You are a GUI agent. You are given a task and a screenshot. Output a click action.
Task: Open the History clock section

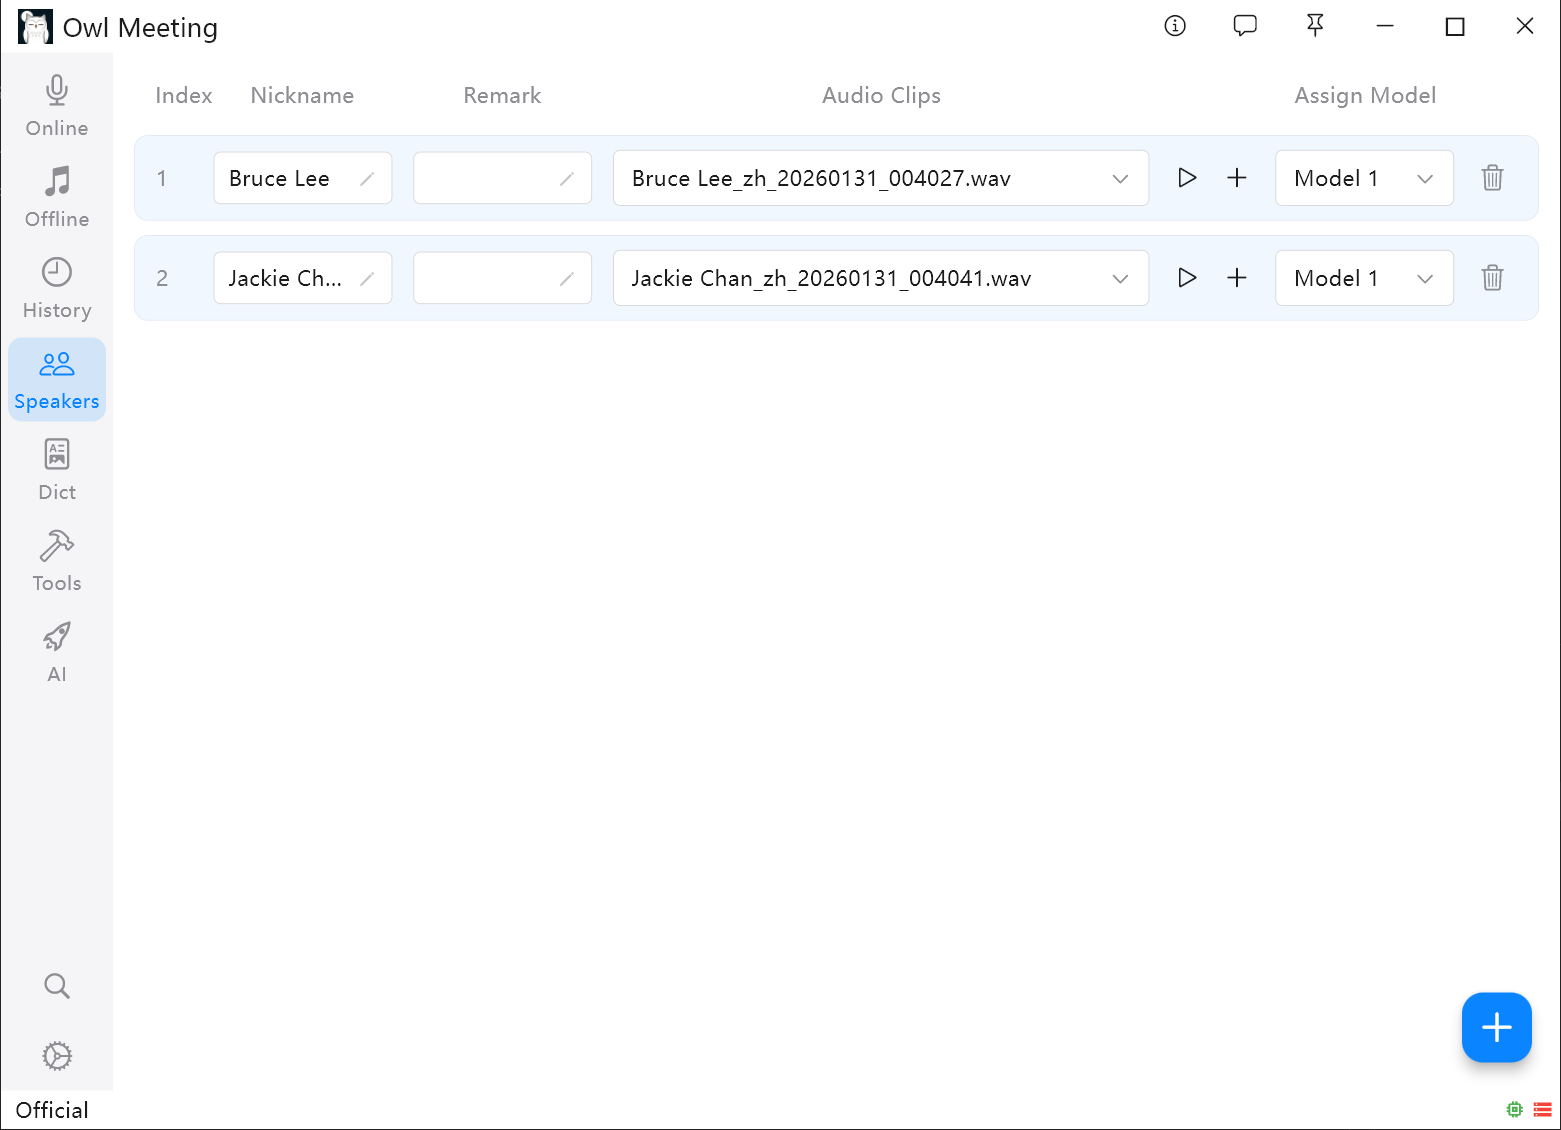[x=57, y=288]
